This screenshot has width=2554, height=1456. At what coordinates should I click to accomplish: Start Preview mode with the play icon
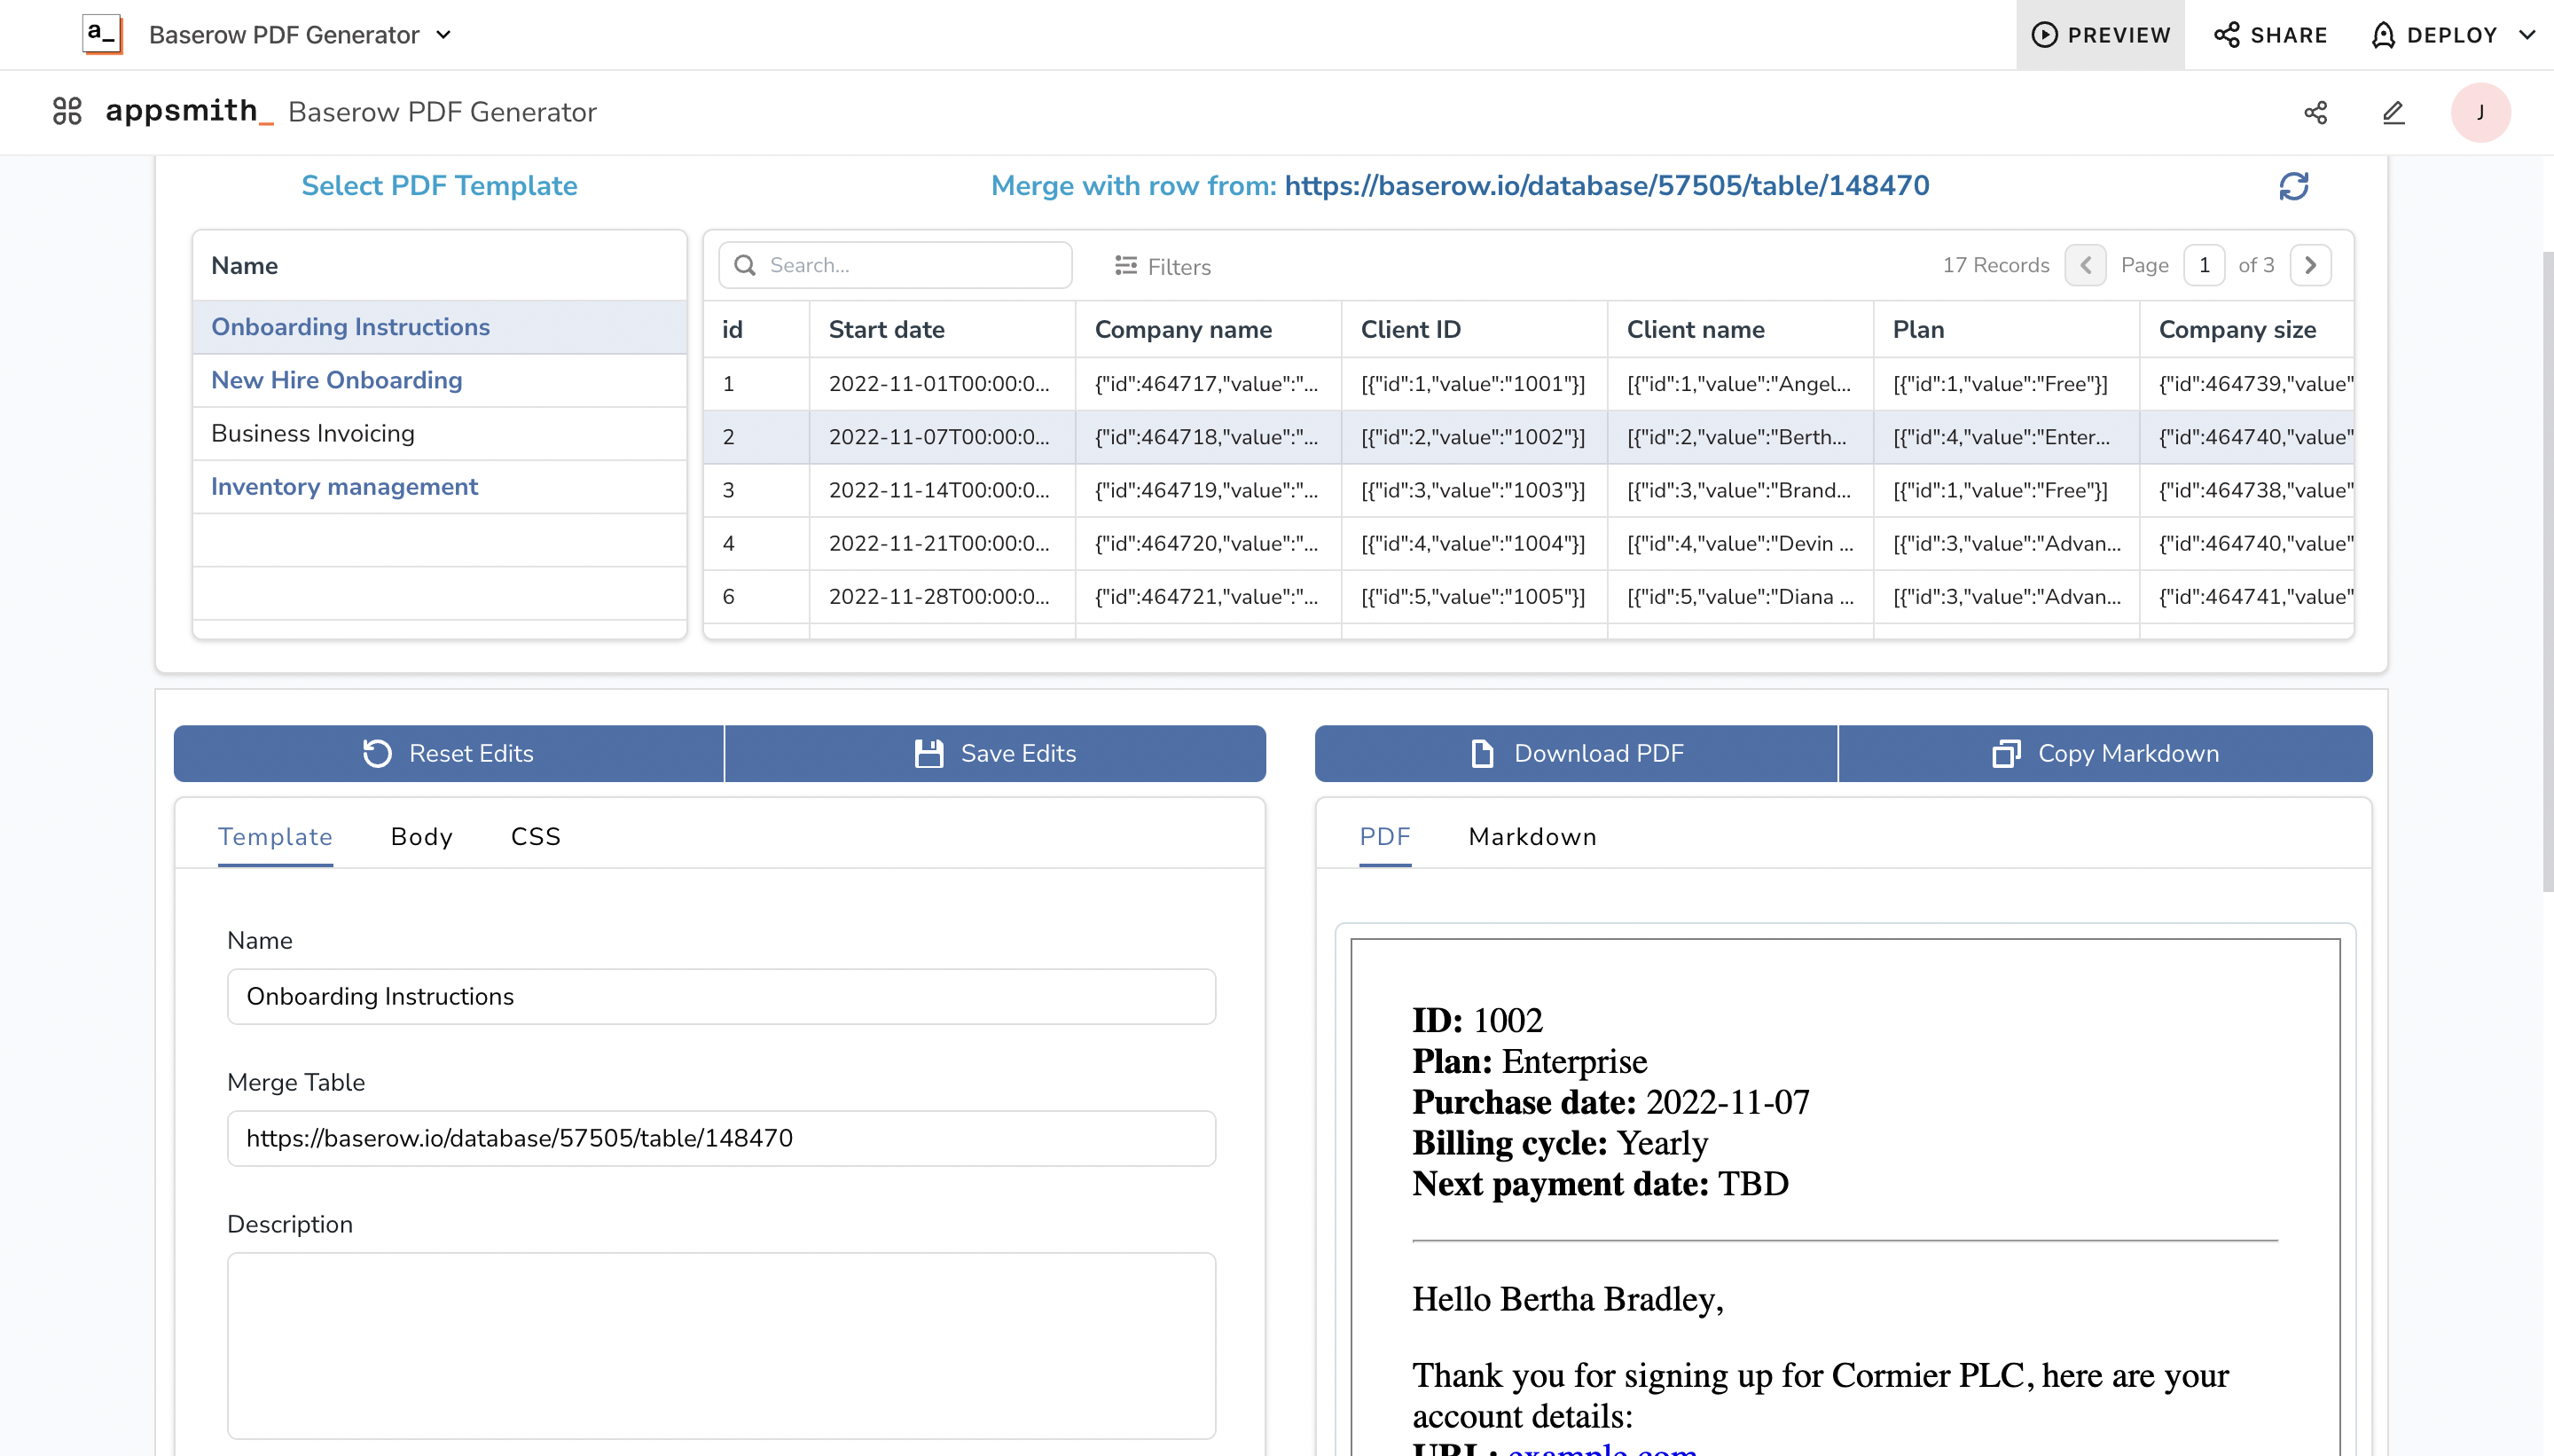point(2044,34)
